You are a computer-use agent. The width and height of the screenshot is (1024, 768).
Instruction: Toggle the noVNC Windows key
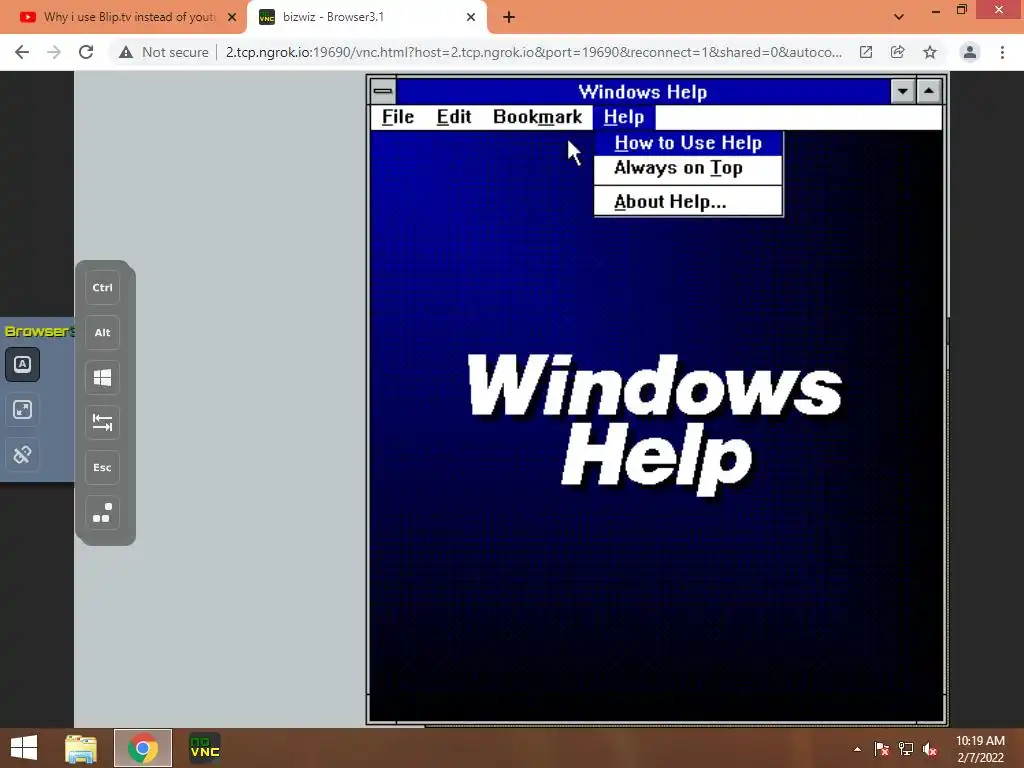(103, 377)
